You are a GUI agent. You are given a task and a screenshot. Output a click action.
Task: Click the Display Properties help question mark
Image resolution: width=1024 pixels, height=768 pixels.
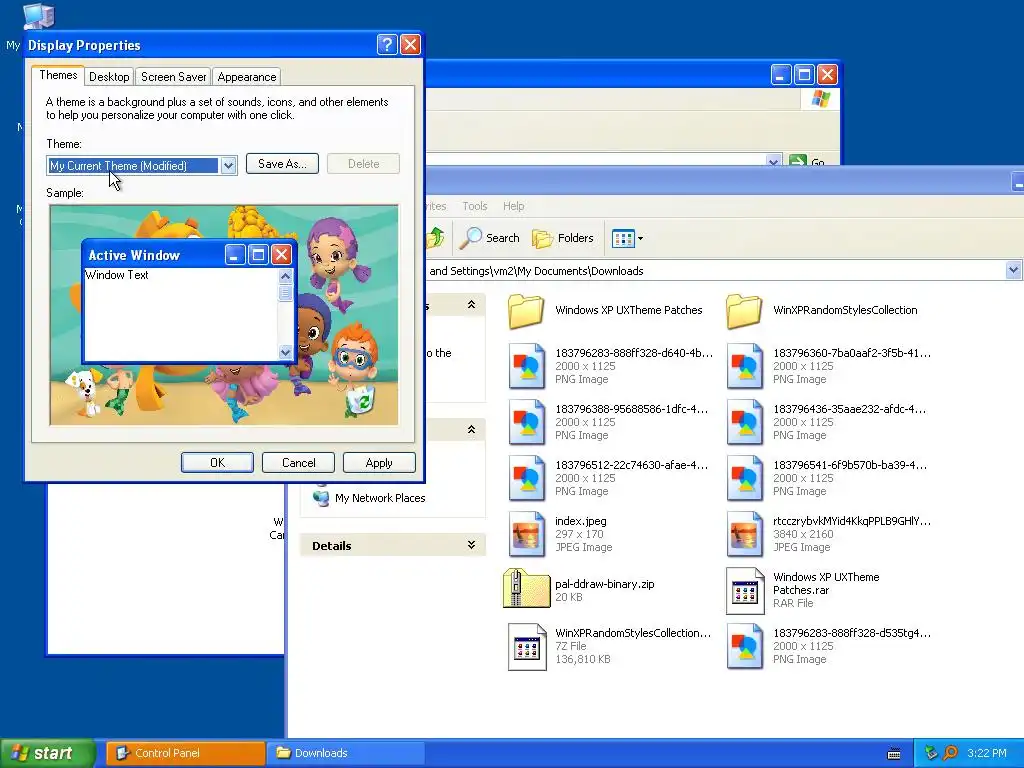coord(387,44)
